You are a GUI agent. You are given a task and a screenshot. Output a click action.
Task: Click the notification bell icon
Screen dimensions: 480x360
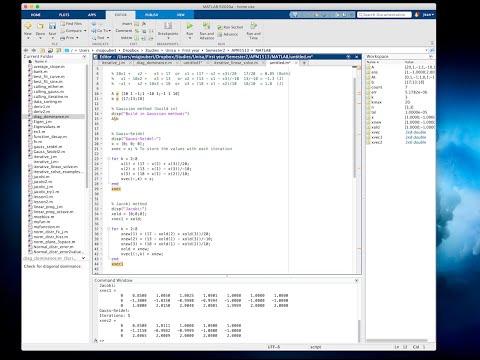(417, 15)
